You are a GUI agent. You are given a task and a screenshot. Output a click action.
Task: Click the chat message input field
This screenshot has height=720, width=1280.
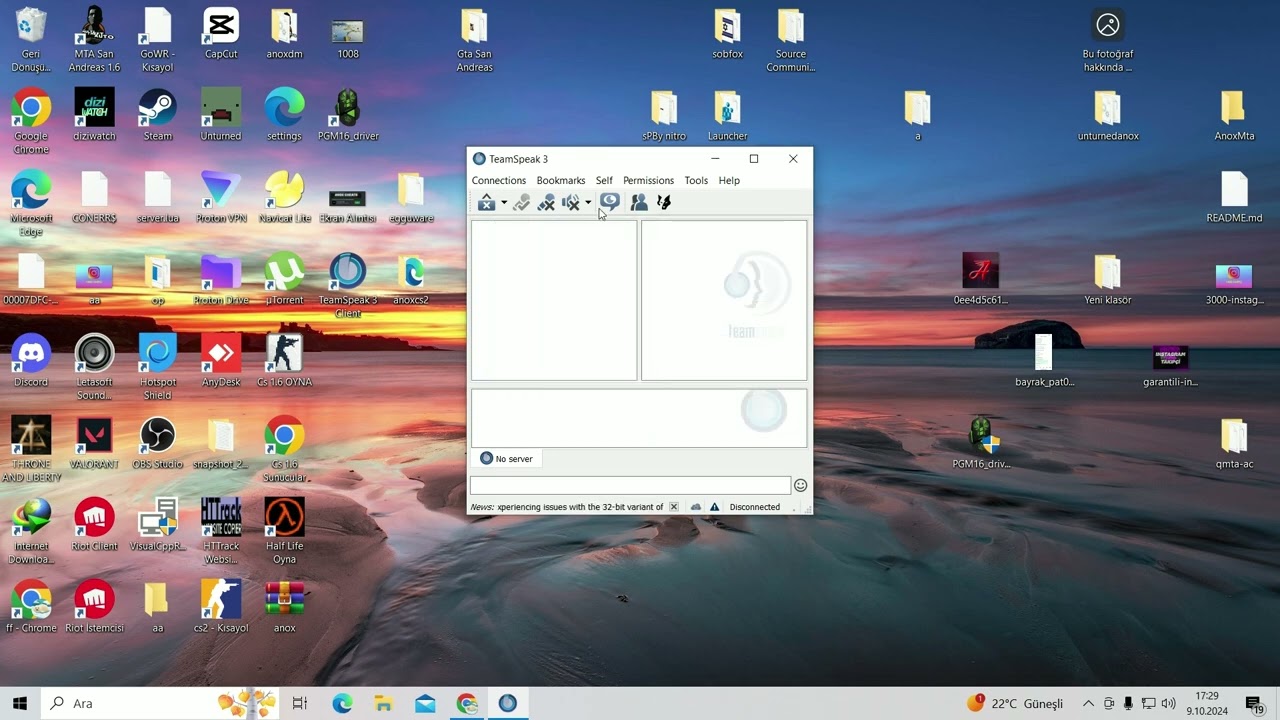pyautogui.click(x=630, y=485)
